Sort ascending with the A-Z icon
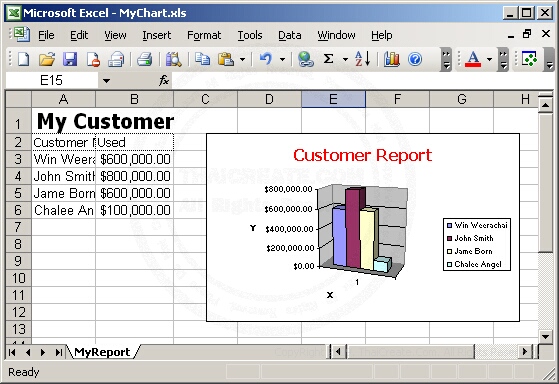The height and width of the screenshot is (384, 559). click(363, 59)
